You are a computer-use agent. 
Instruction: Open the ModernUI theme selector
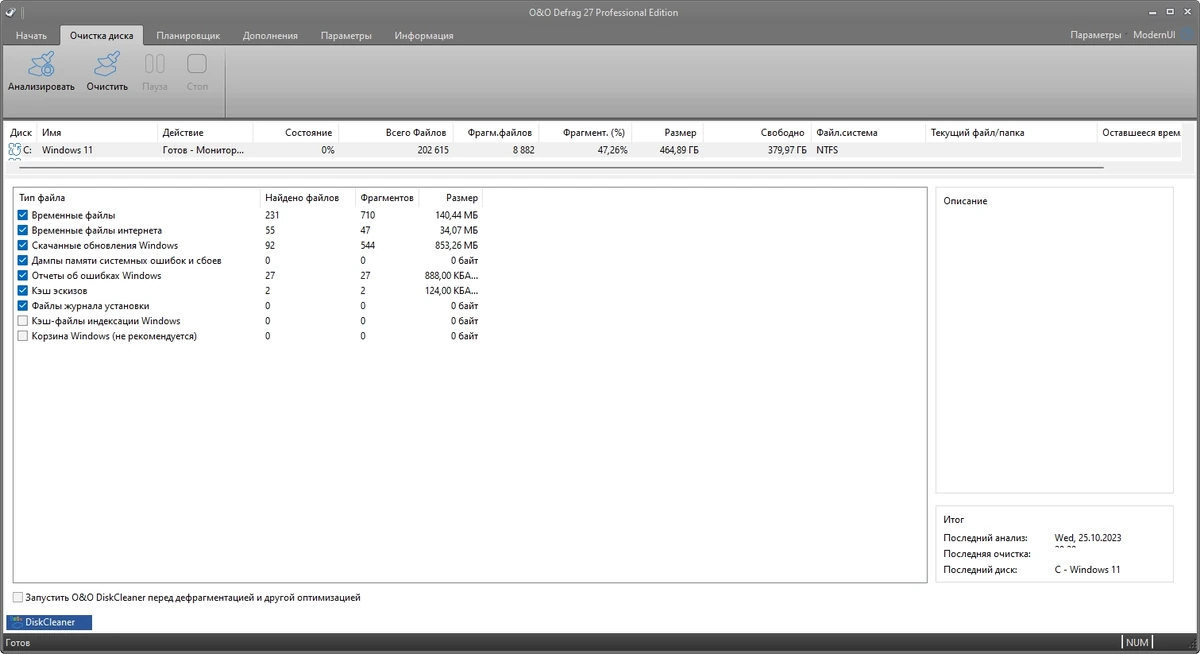pyautogui.click(x=1154, y=35)
